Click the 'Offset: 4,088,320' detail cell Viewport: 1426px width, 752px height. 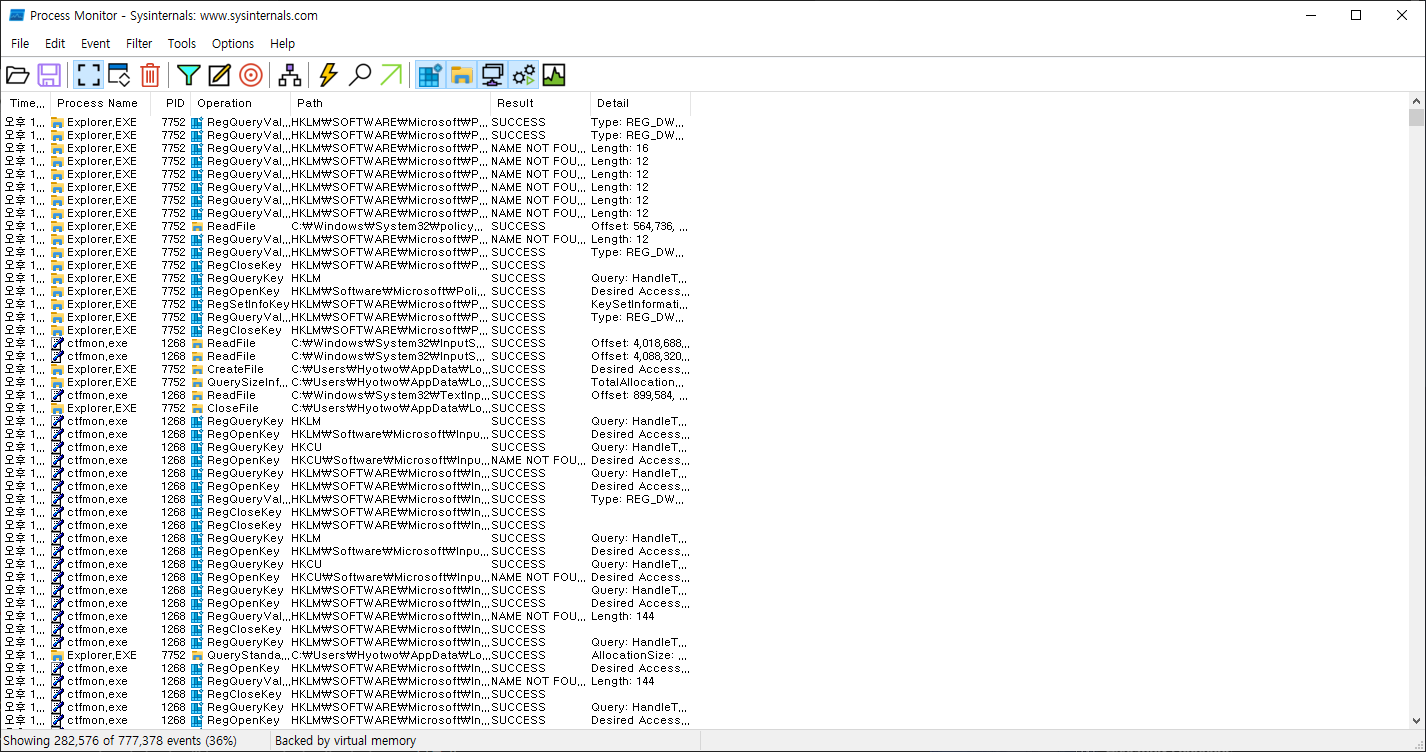click(640, 356)
